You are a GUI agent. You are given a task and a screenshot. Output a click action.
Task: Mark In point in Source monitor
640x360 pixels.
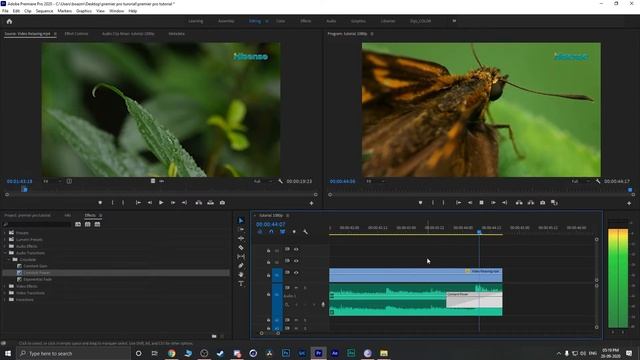point(113,202)
